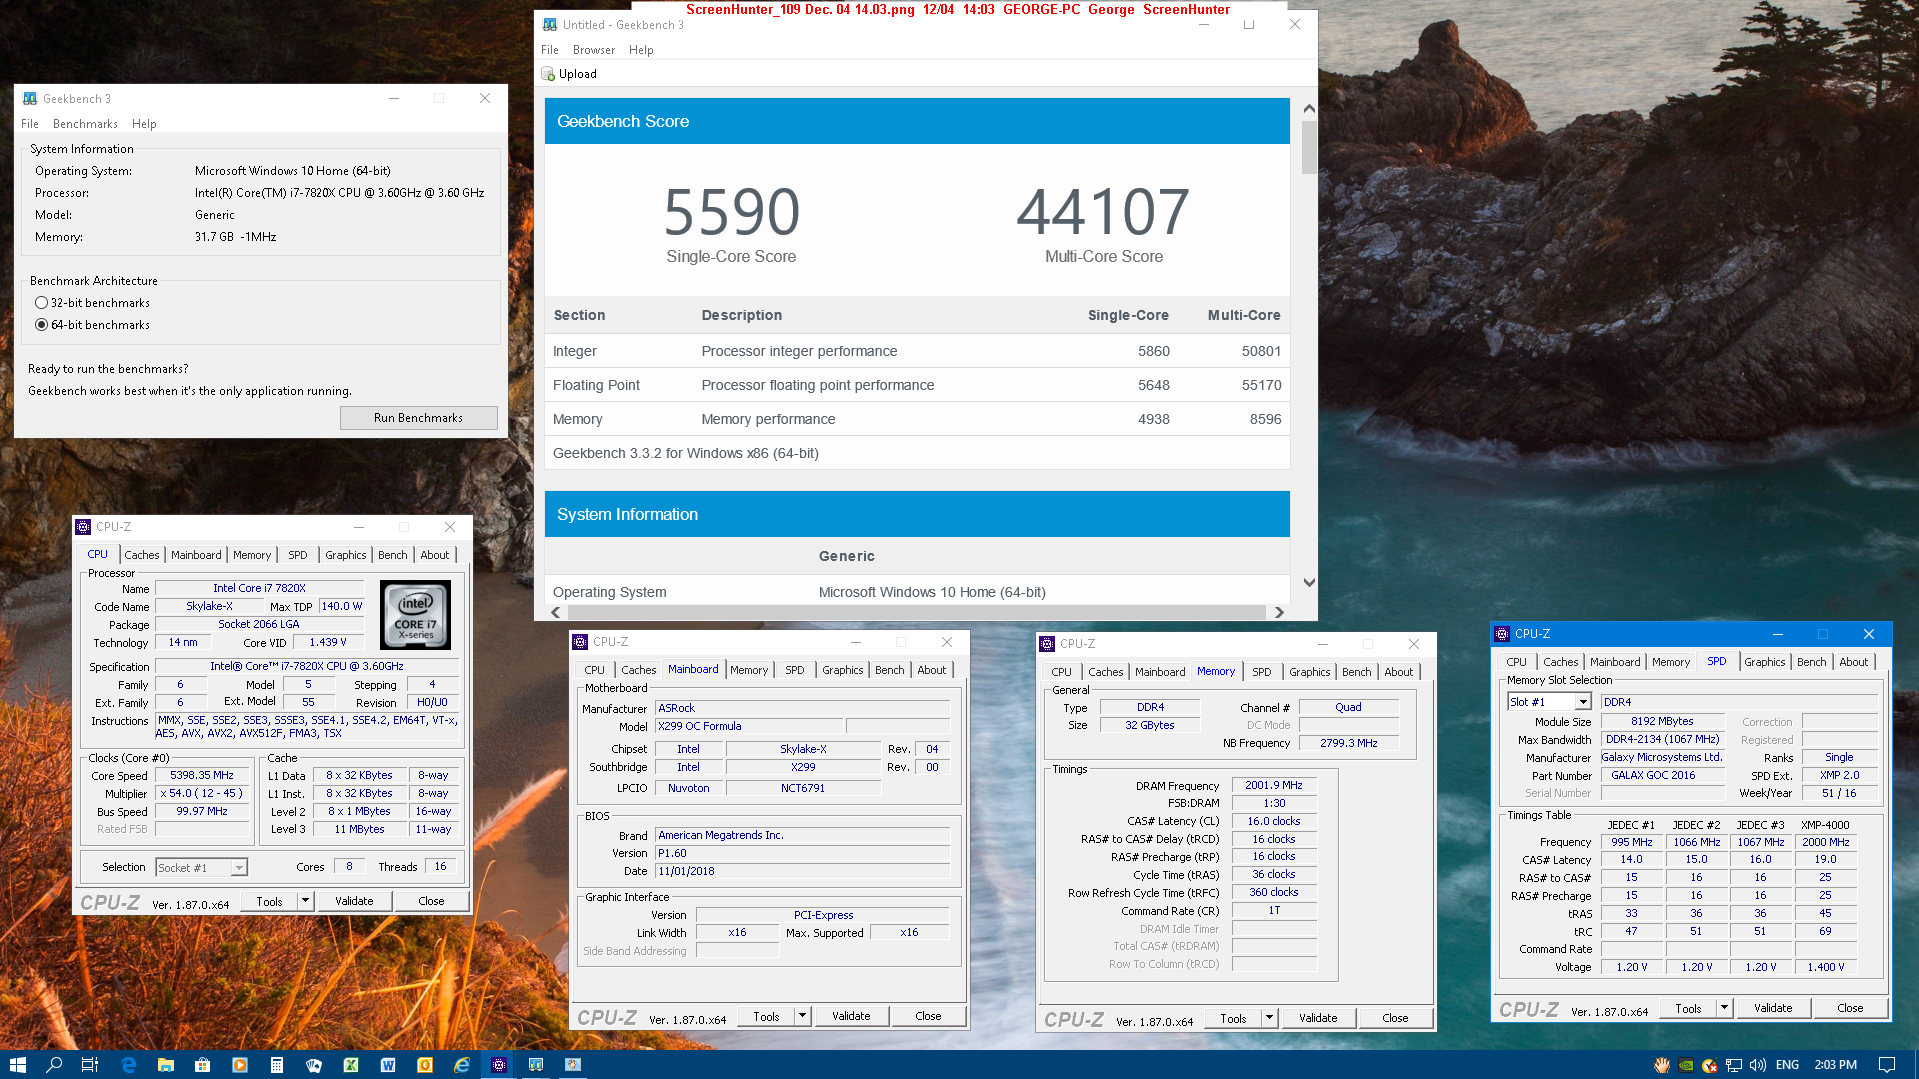Click the vertical scrollbar thumb in Geekbench results
Image resolution: width=1919 pixels, height=1079 pixels.
pyautogui.click(x=1309, y=148)
